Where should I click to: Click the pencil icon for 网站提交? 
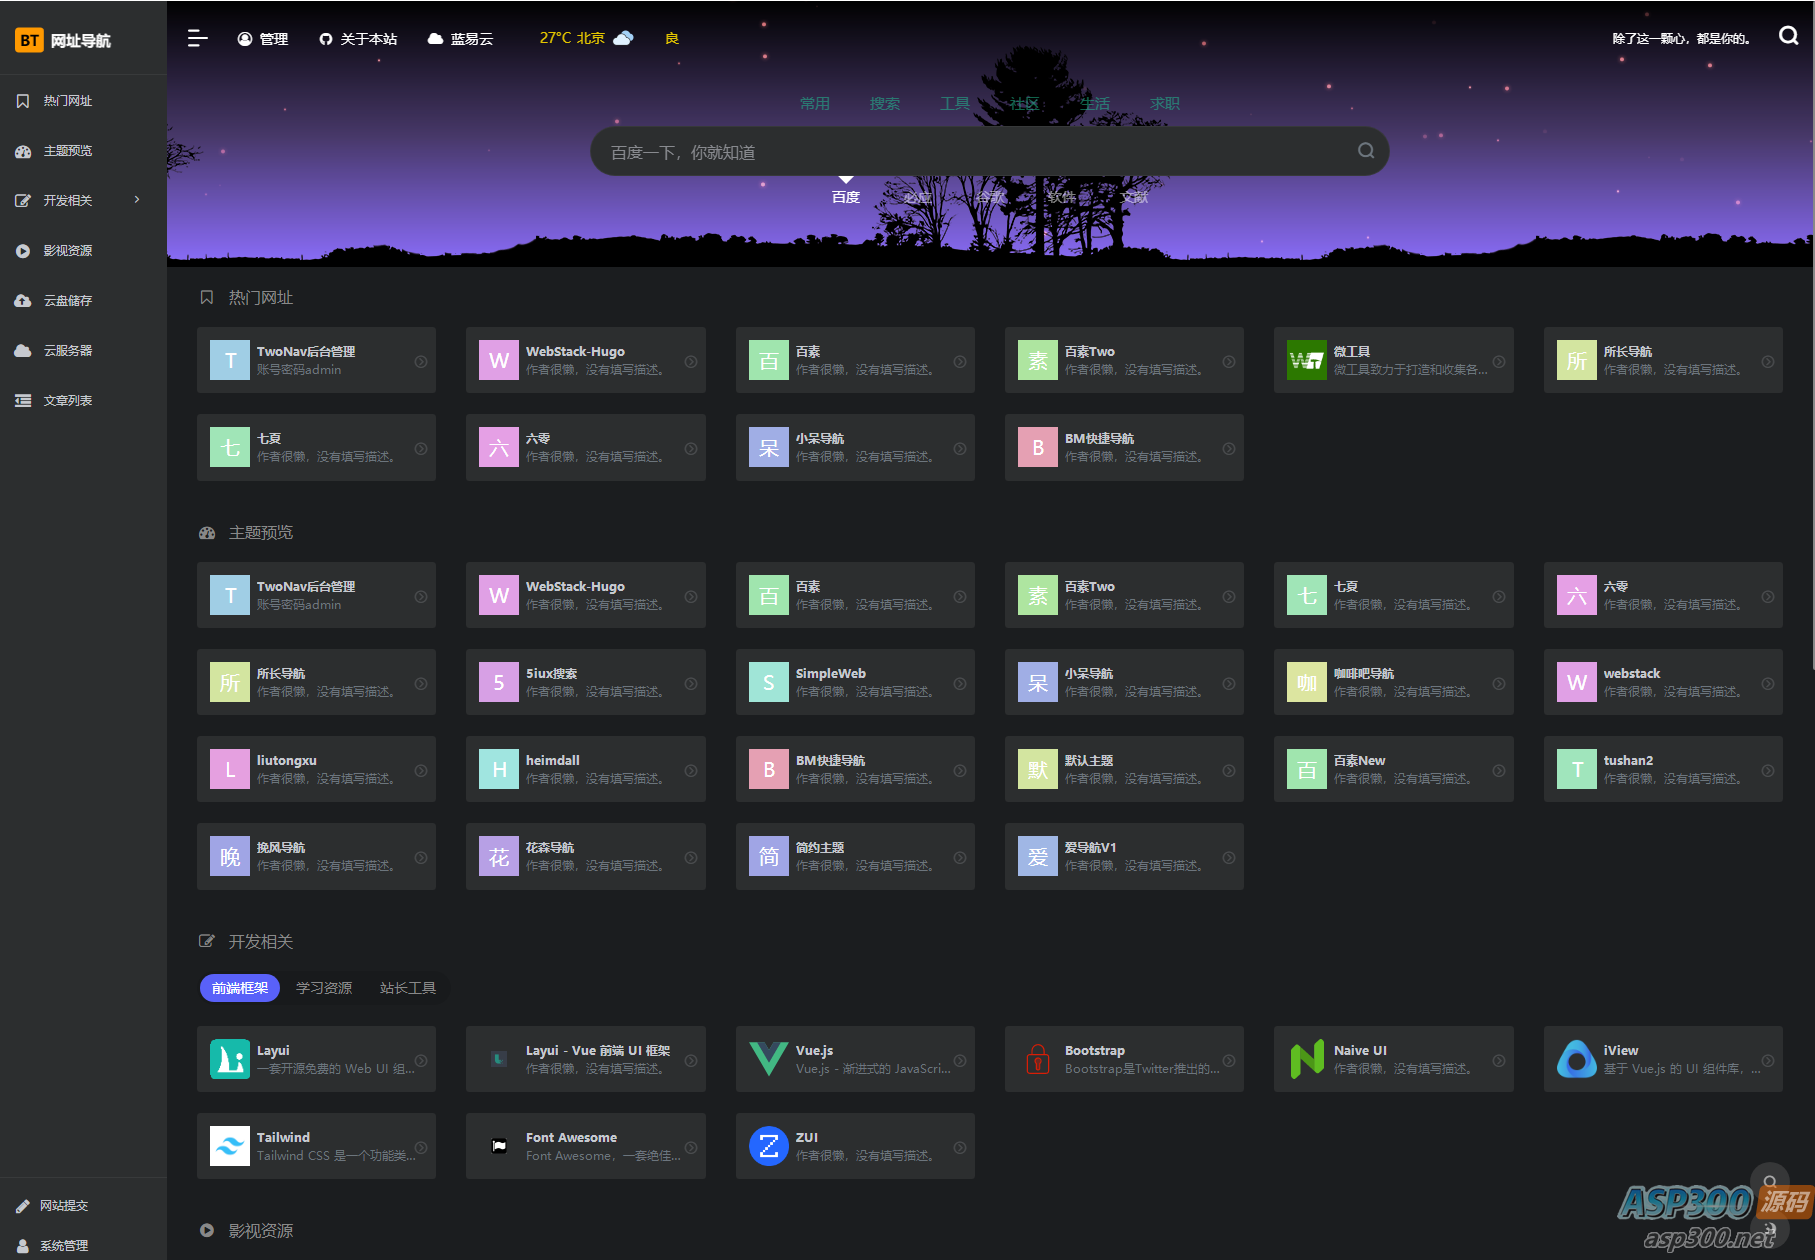point(23,1206)
